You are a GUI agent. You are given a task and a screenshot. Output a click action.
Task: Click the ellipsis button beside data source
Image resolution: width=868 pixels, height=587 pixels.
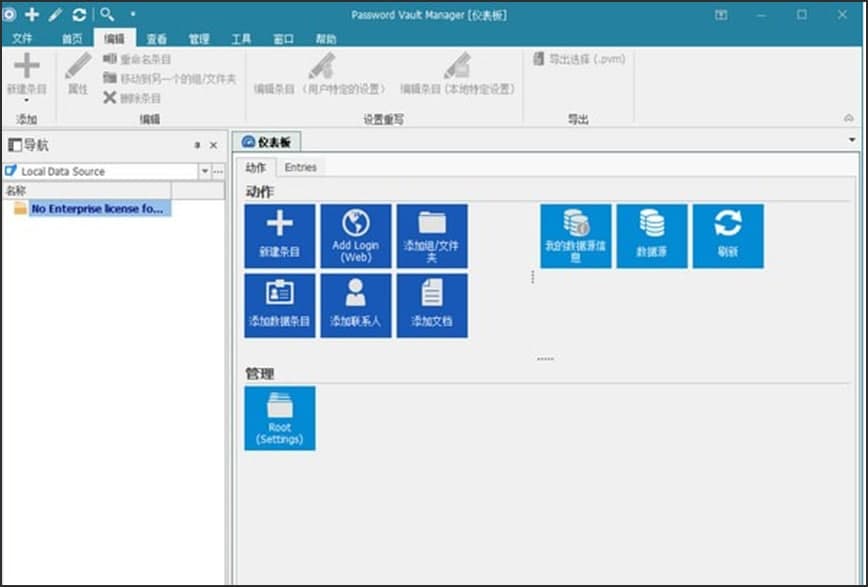pos(218,171)
